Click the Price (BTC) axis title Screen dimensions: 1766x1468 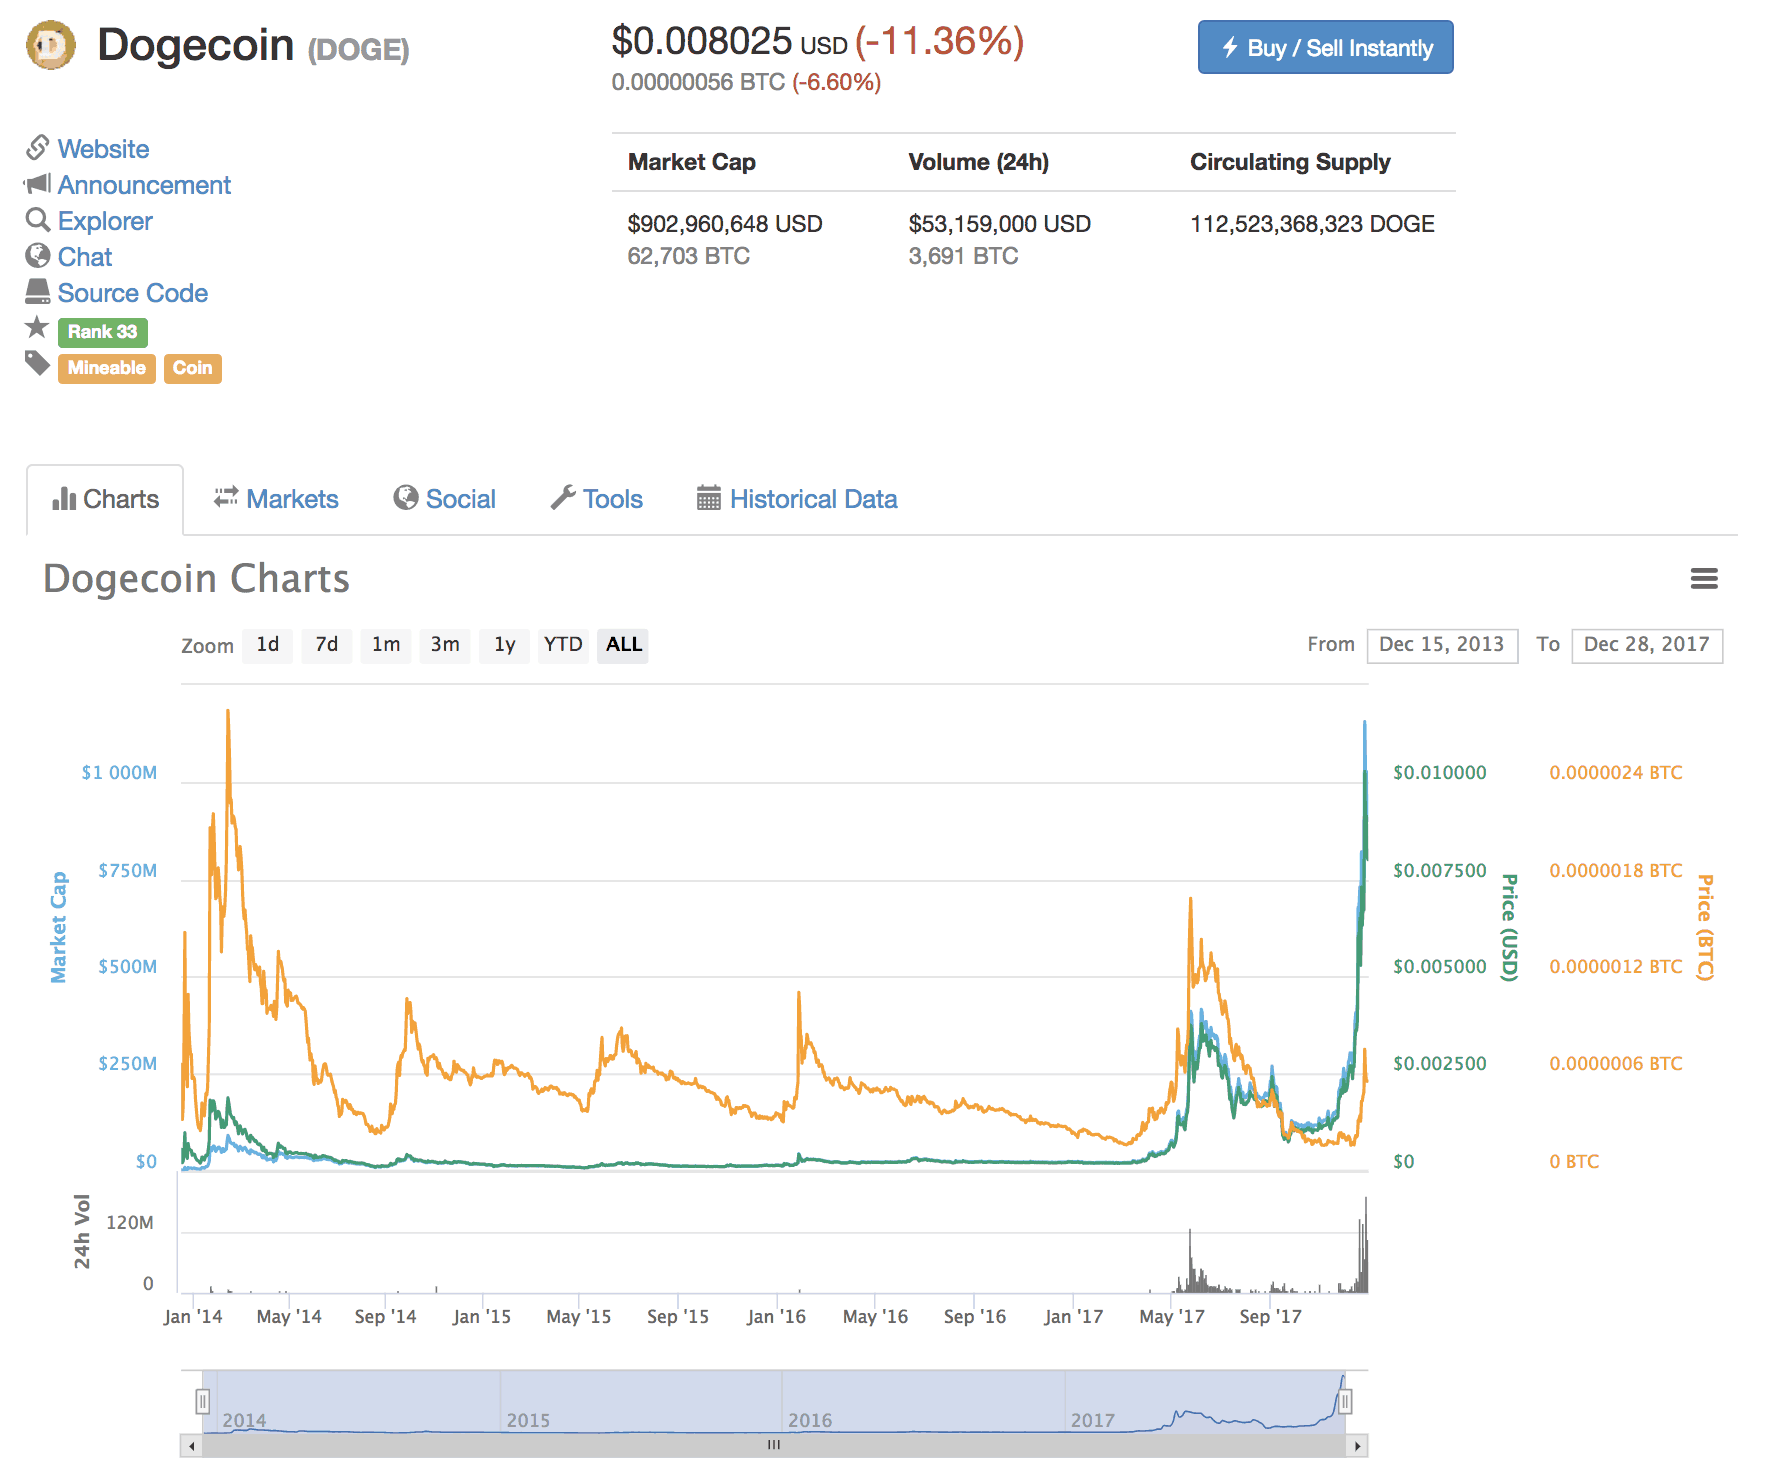(x=1705, y=928)
